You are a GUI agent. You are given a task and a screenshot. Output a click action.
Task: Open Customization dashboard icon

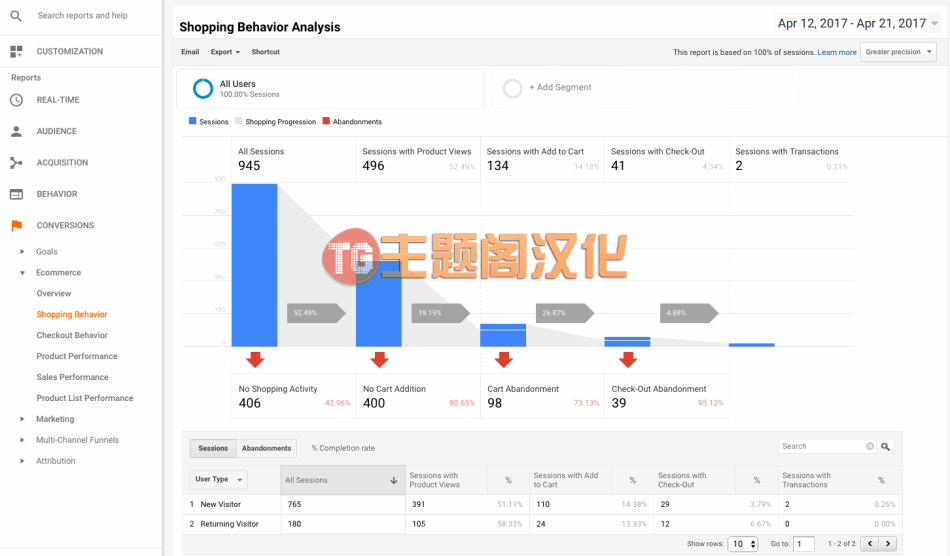pyautogui.click(x=16, y=51)
